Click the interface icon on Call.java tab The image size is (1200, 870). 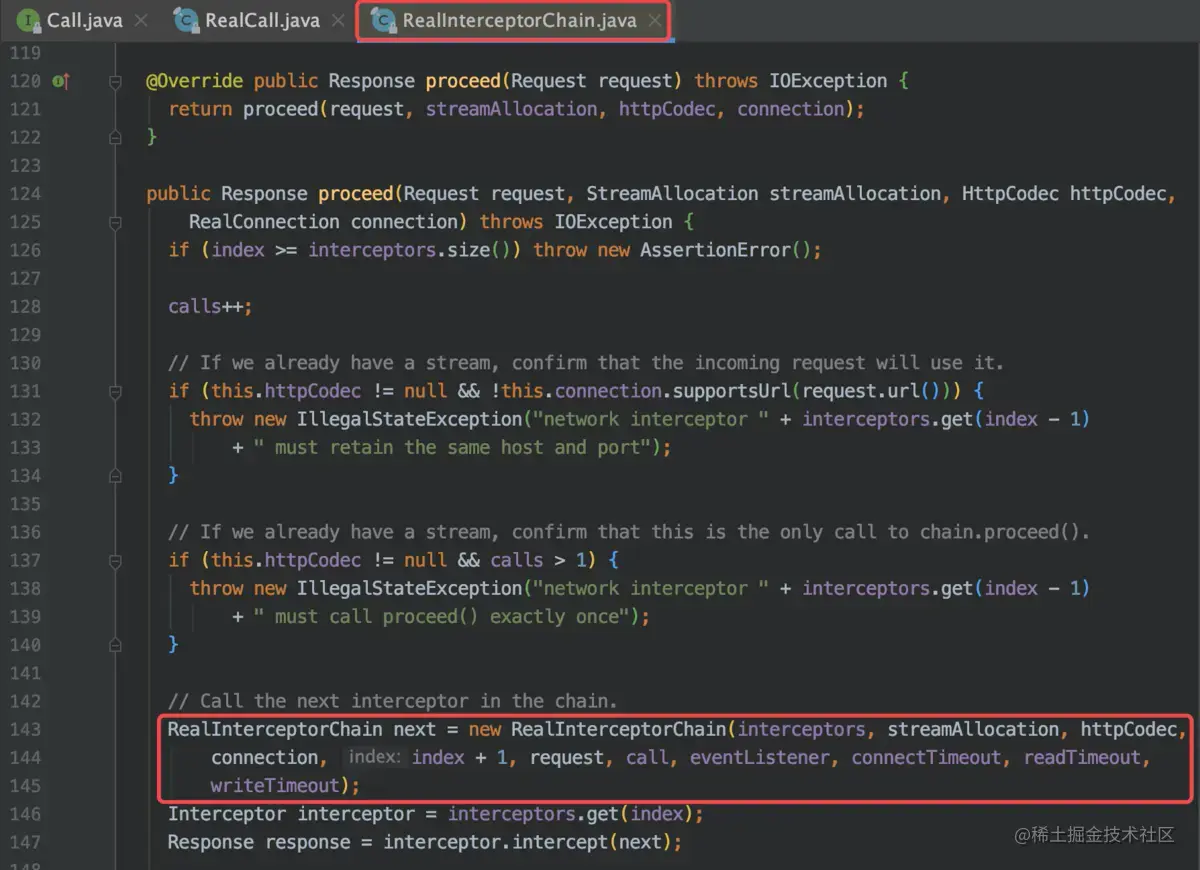click(28, 20)
